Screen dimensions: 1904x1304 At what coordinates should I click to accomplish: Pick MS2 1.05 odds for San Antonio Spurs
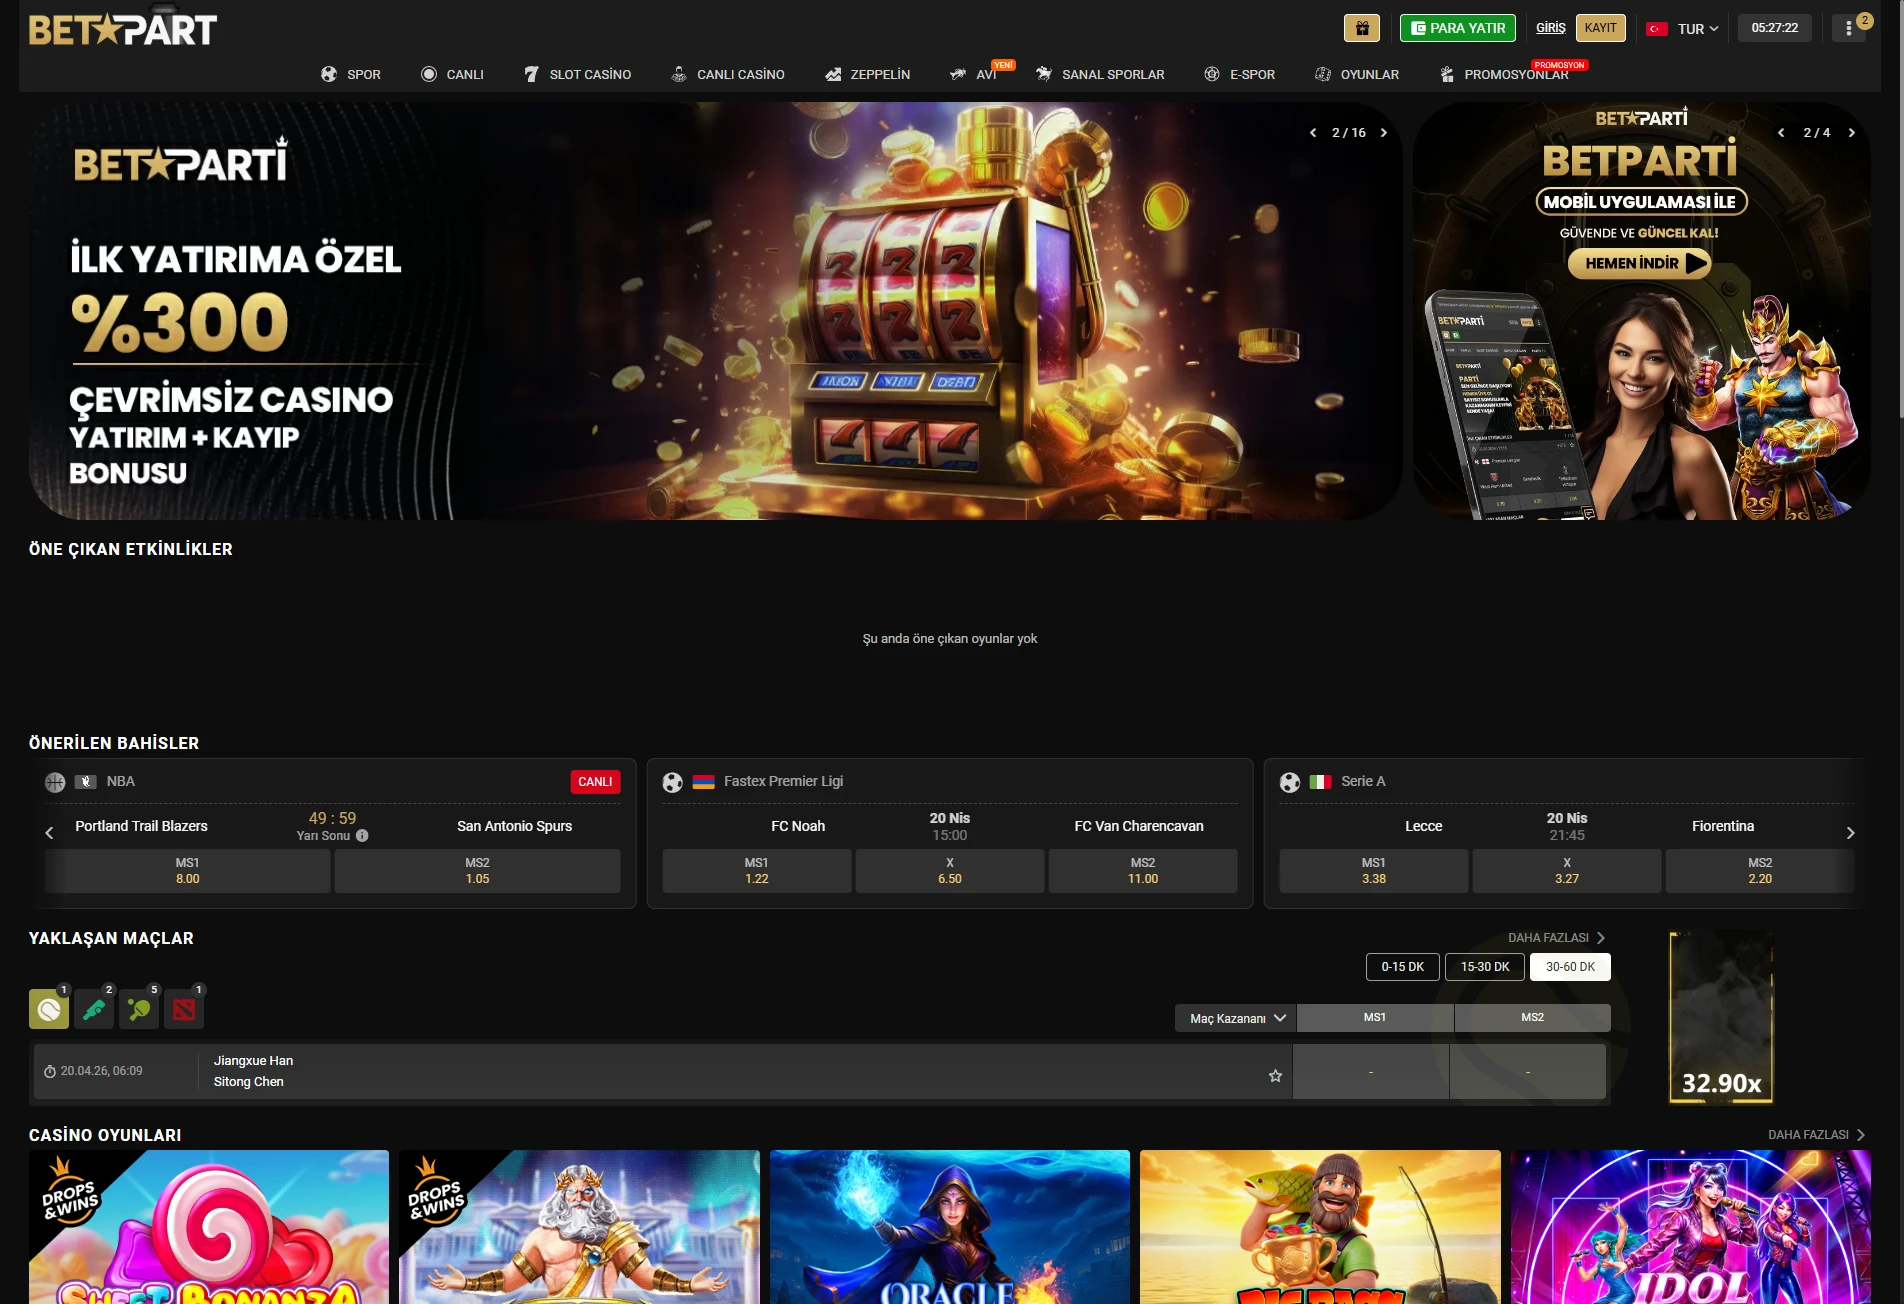(477, 871)
